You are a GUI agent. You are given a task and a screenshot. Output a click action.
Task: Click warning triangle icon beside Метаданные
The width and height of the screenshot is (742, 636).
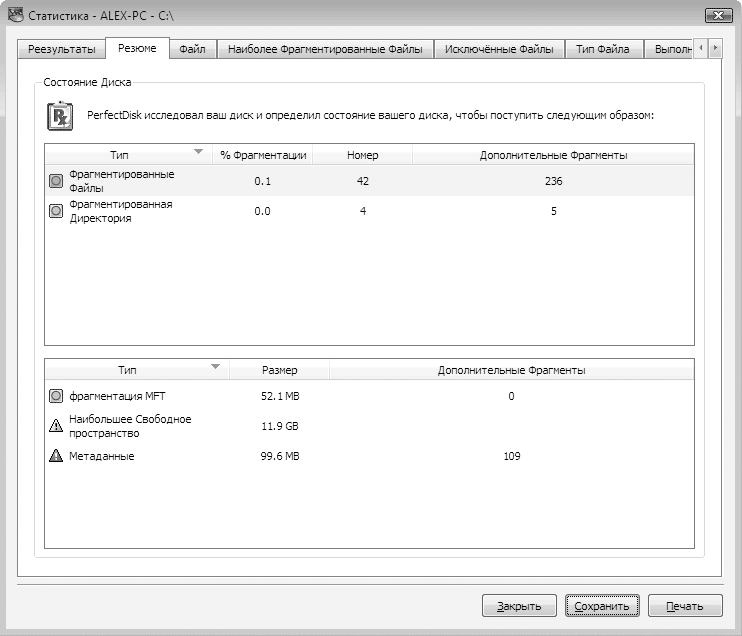click(x=56, y=456)
